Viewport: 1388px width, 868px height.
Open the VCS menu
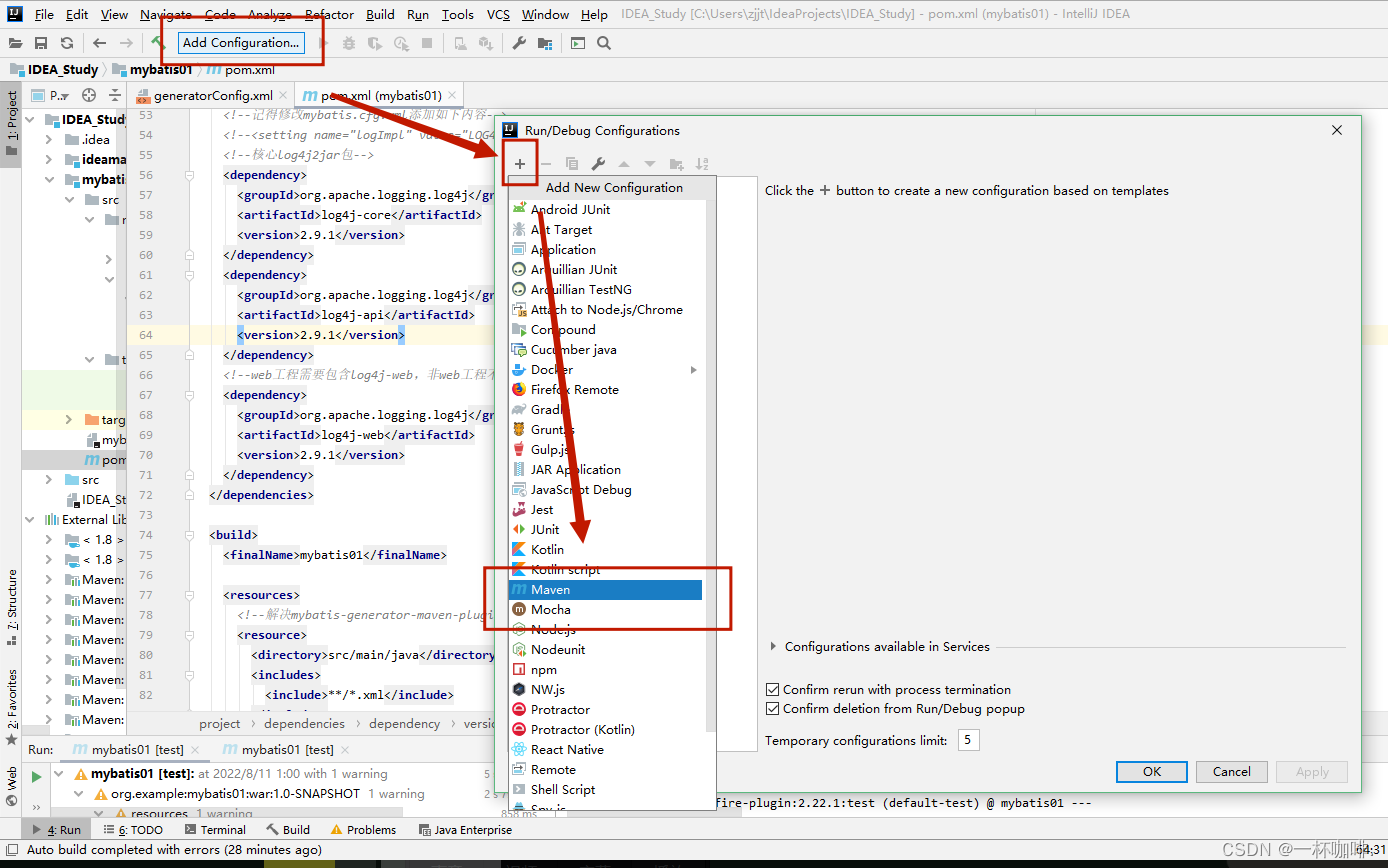coord(498,15)
